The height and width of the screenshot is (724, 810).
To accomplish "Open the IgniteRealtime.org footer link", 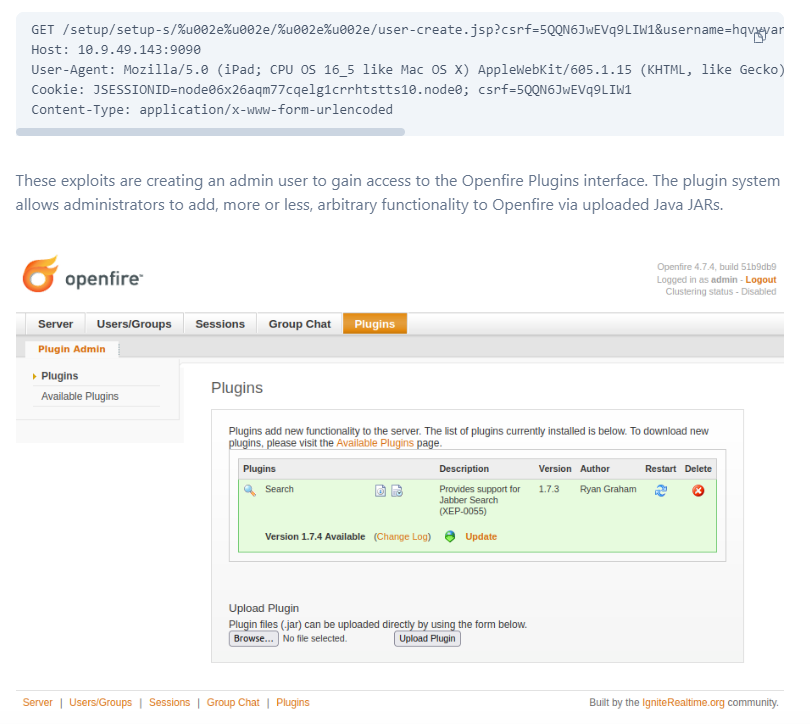I will [683, 703].
